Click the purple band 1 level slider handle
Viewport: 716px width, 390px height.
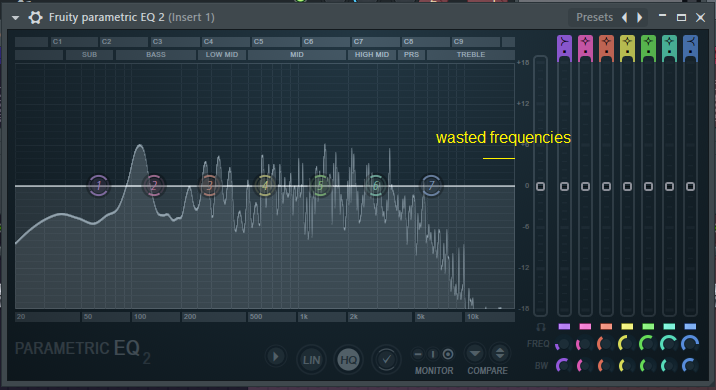coord(564,186)
